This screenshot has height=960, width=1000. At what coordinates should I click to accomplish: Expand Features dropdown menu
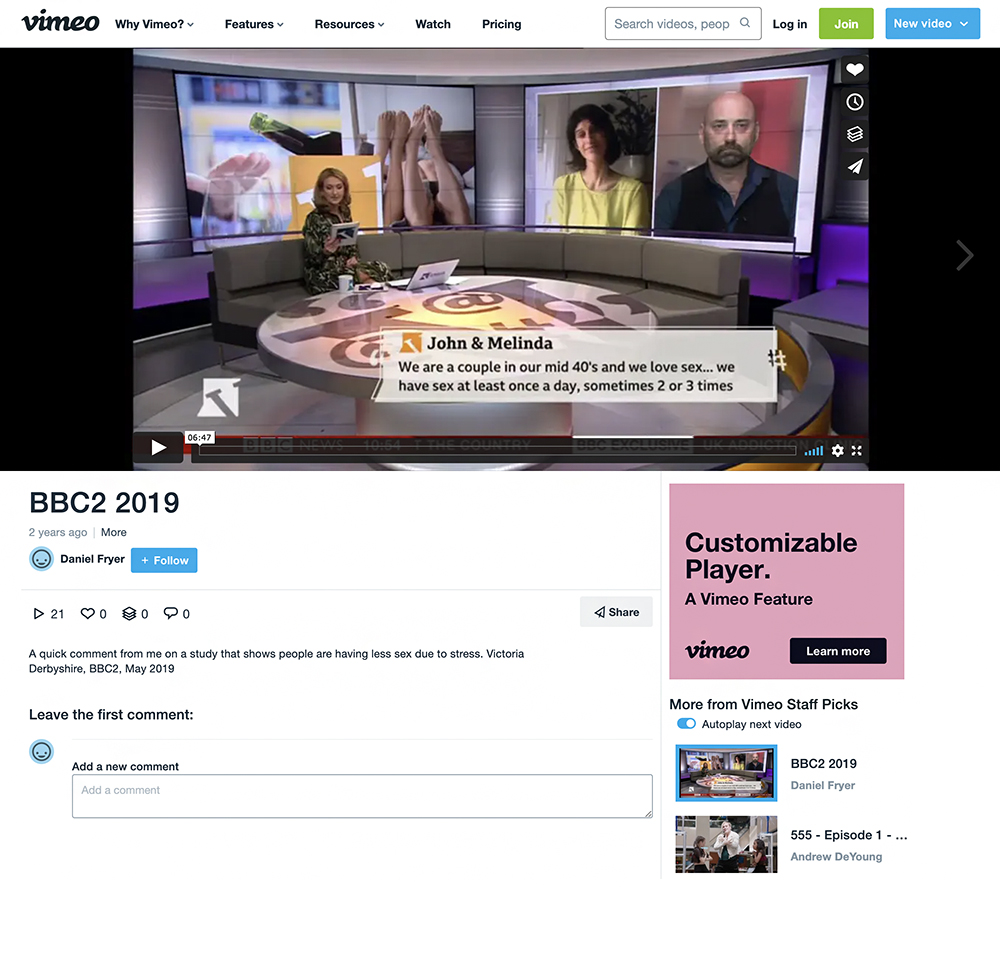pos(254,24)
